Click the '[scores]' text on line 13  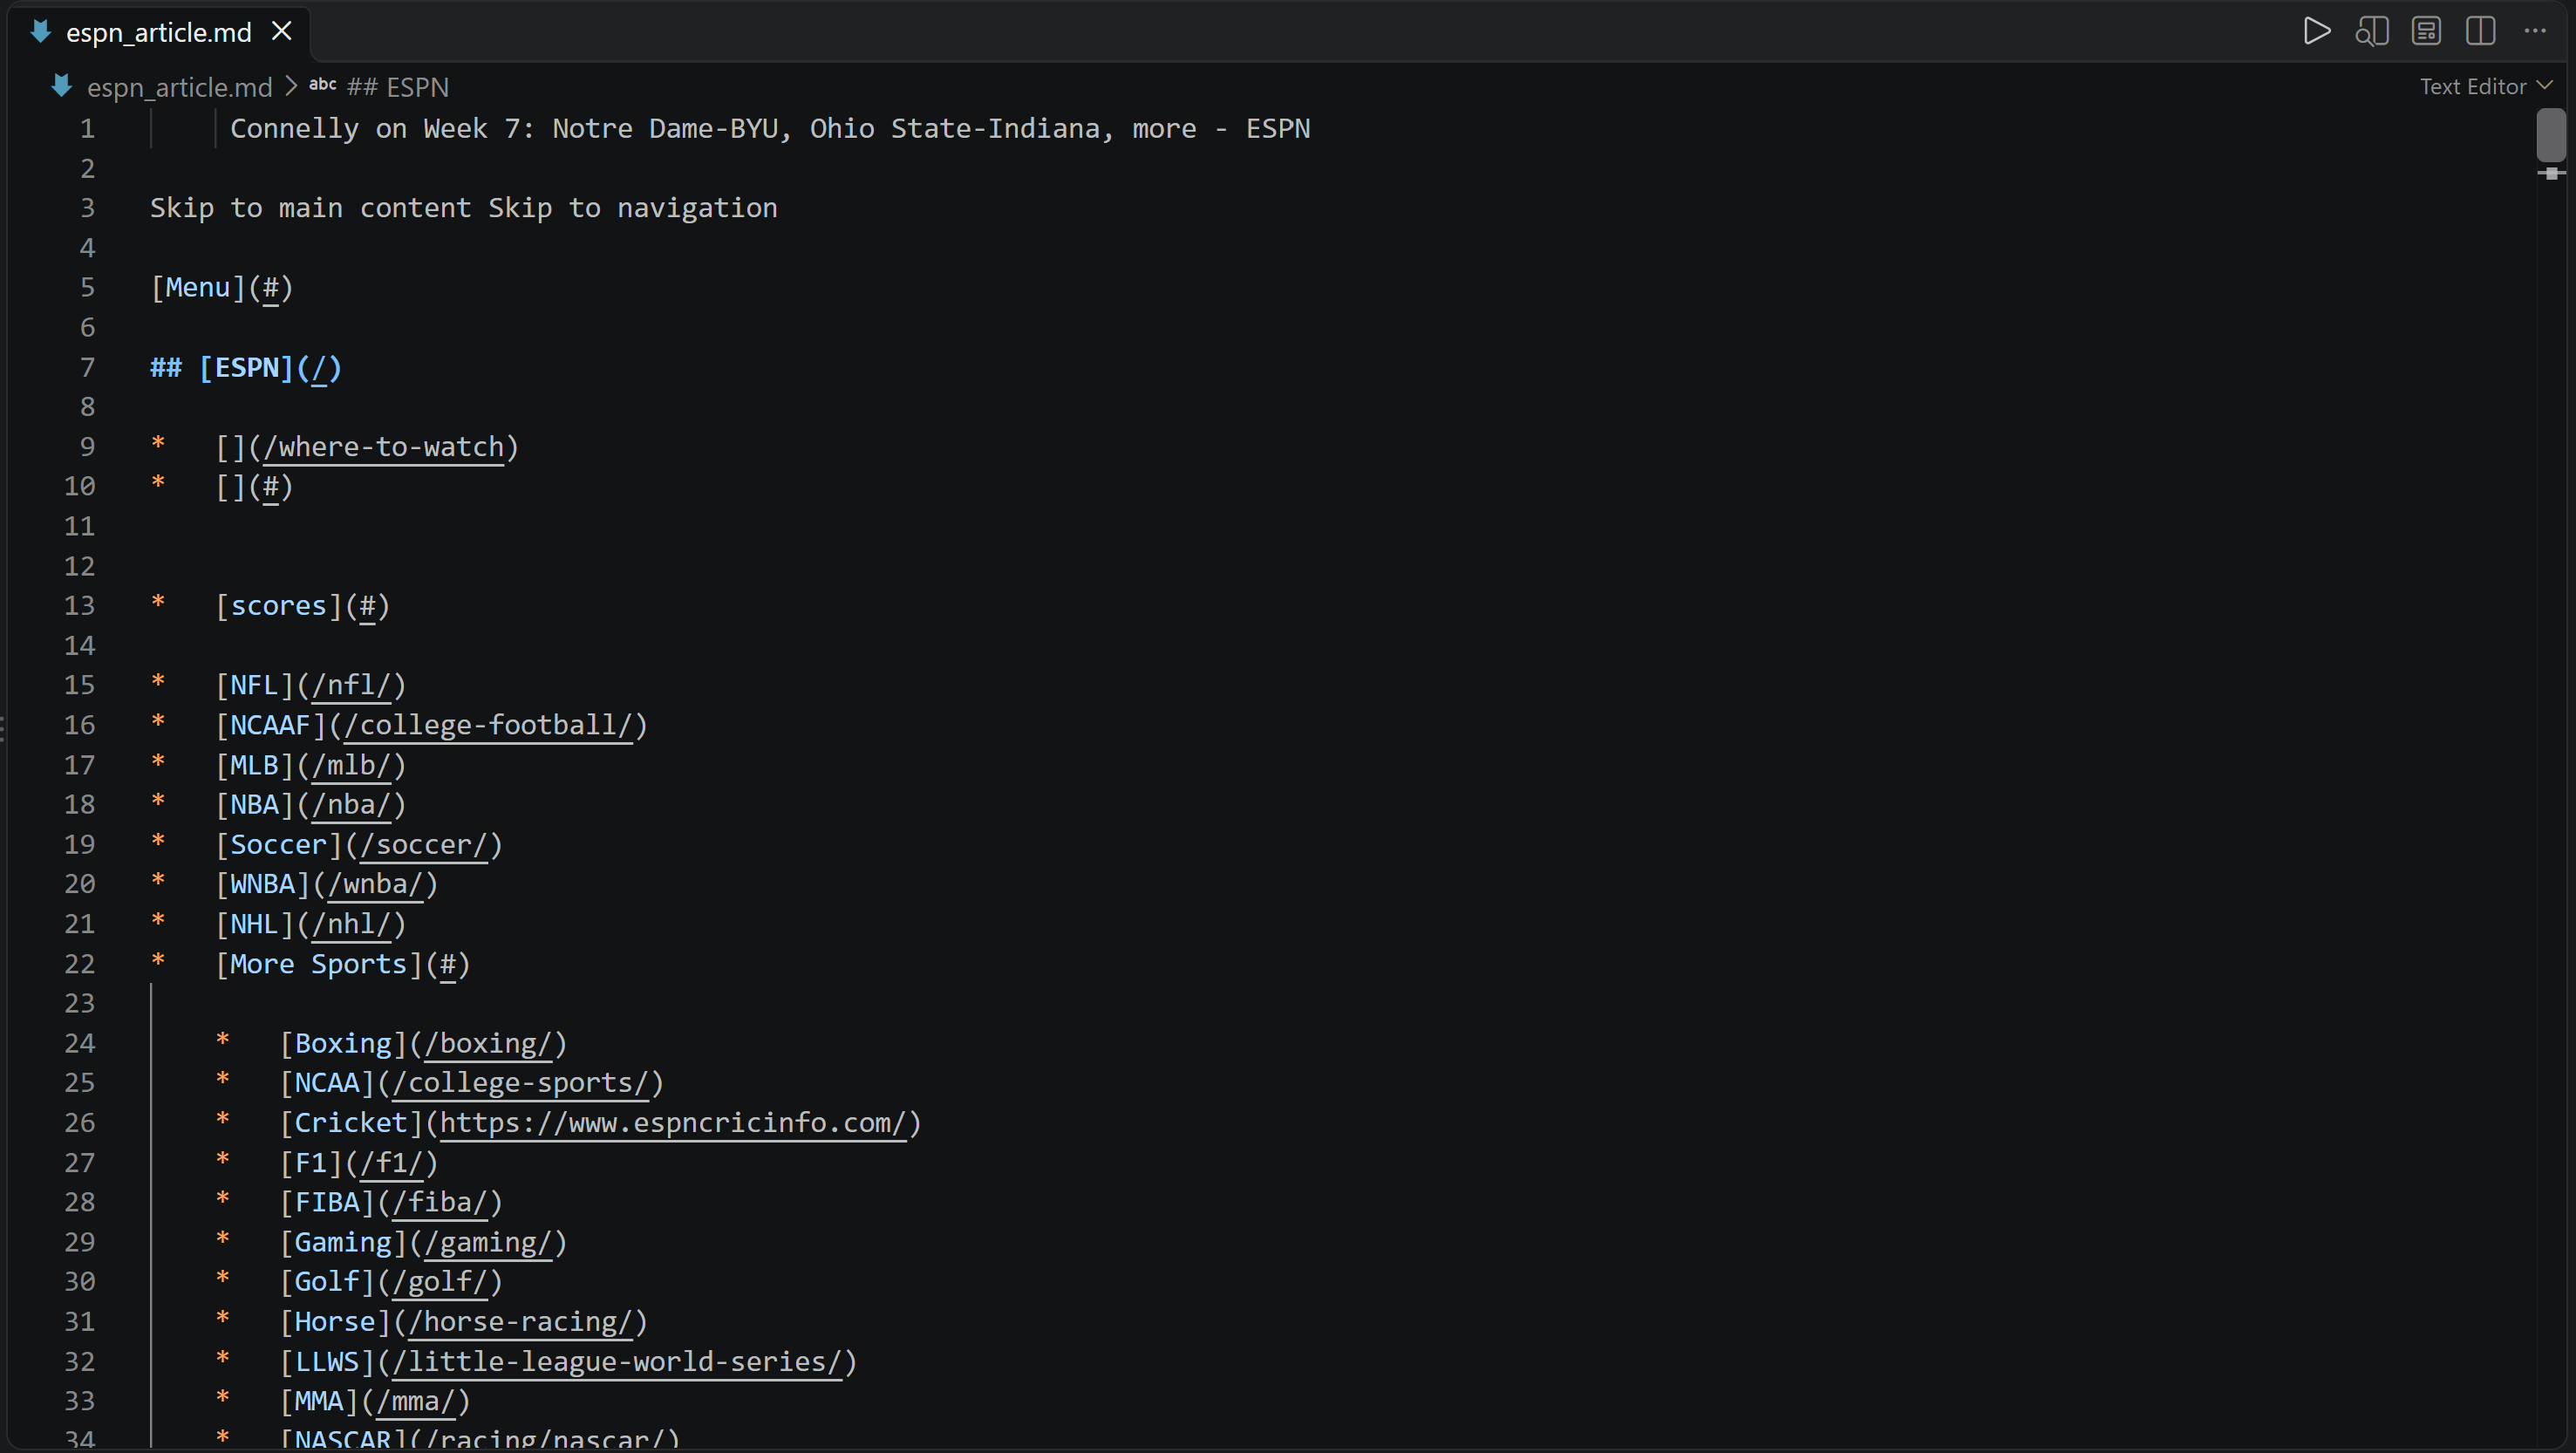(279, 606)
